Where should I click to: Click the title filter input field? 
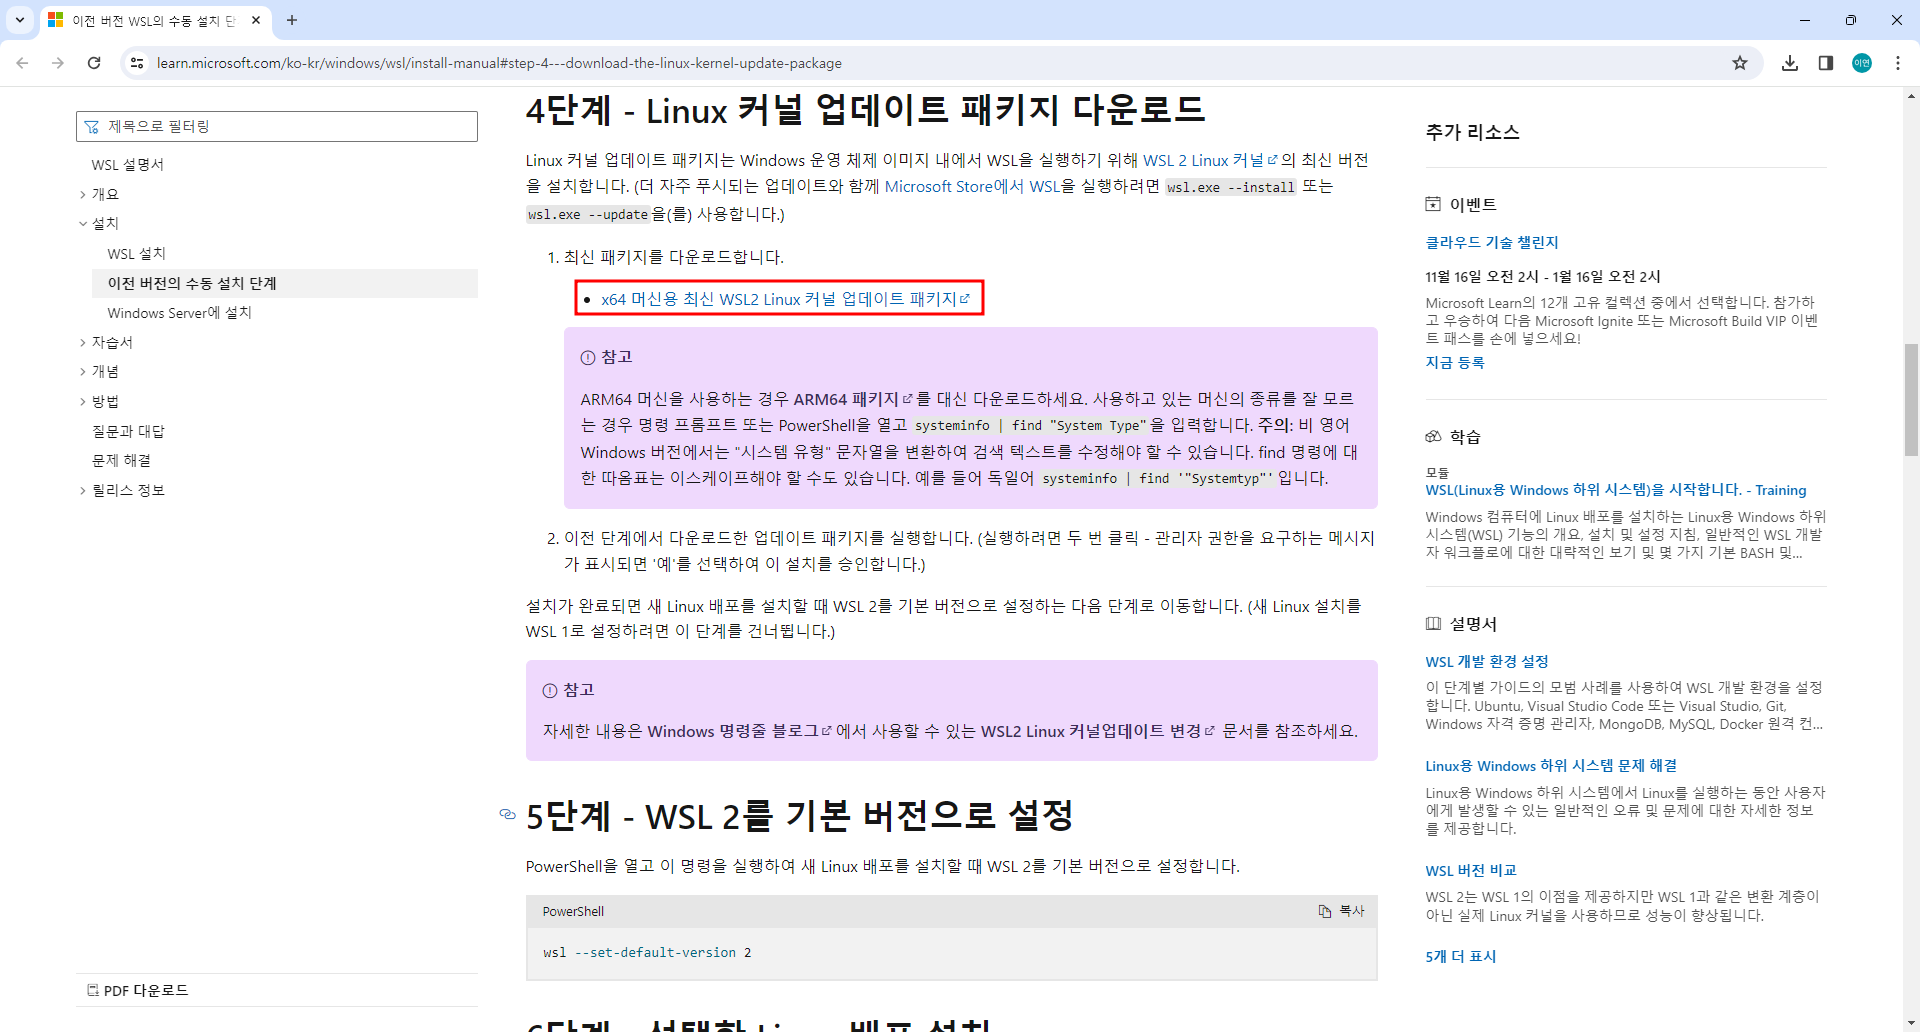277,126
